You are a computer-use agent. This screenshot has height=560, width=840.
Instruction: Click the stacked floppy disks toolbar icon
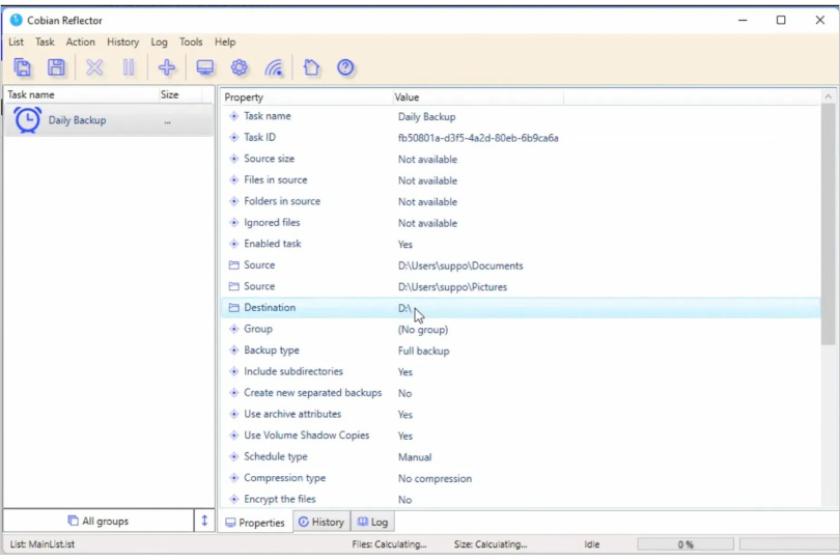22,68
